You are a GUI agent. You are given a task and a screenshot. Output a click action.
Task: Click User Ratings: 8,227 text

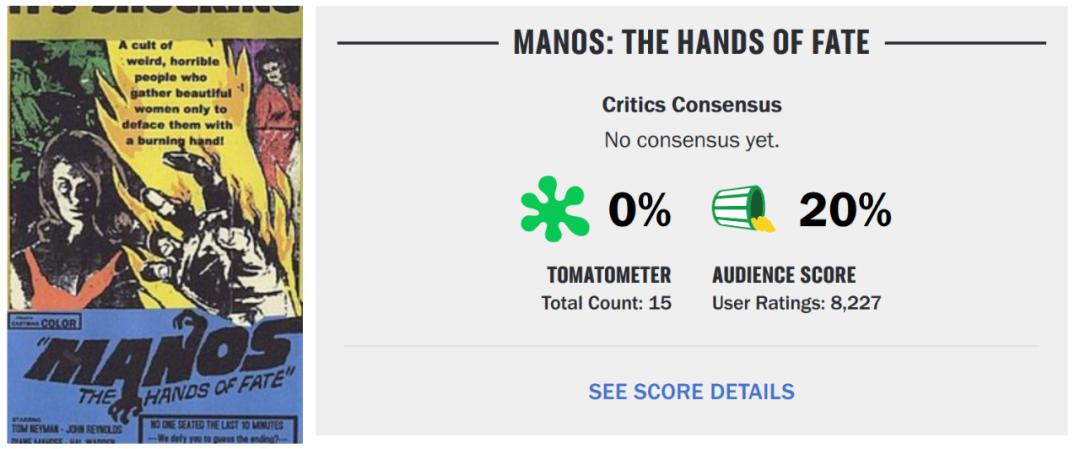click(x=796, y=302)
